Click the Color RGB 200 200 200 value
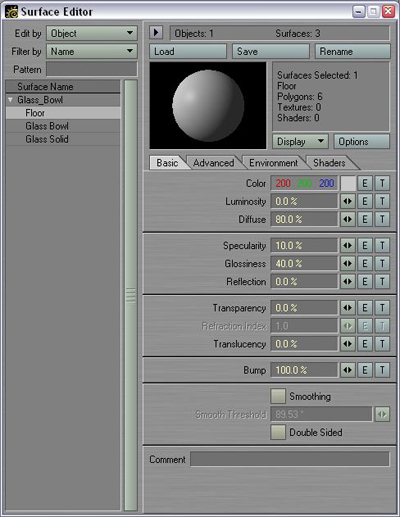This screenshot has width=400, height=517. [305, 183]
